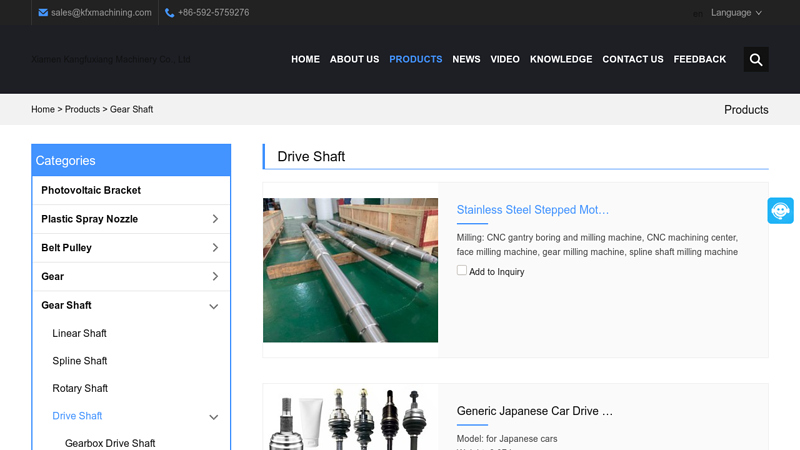This screenshot has width=800, height=450.
Task: Open the ABOUT US page
Action: [354, 59]
